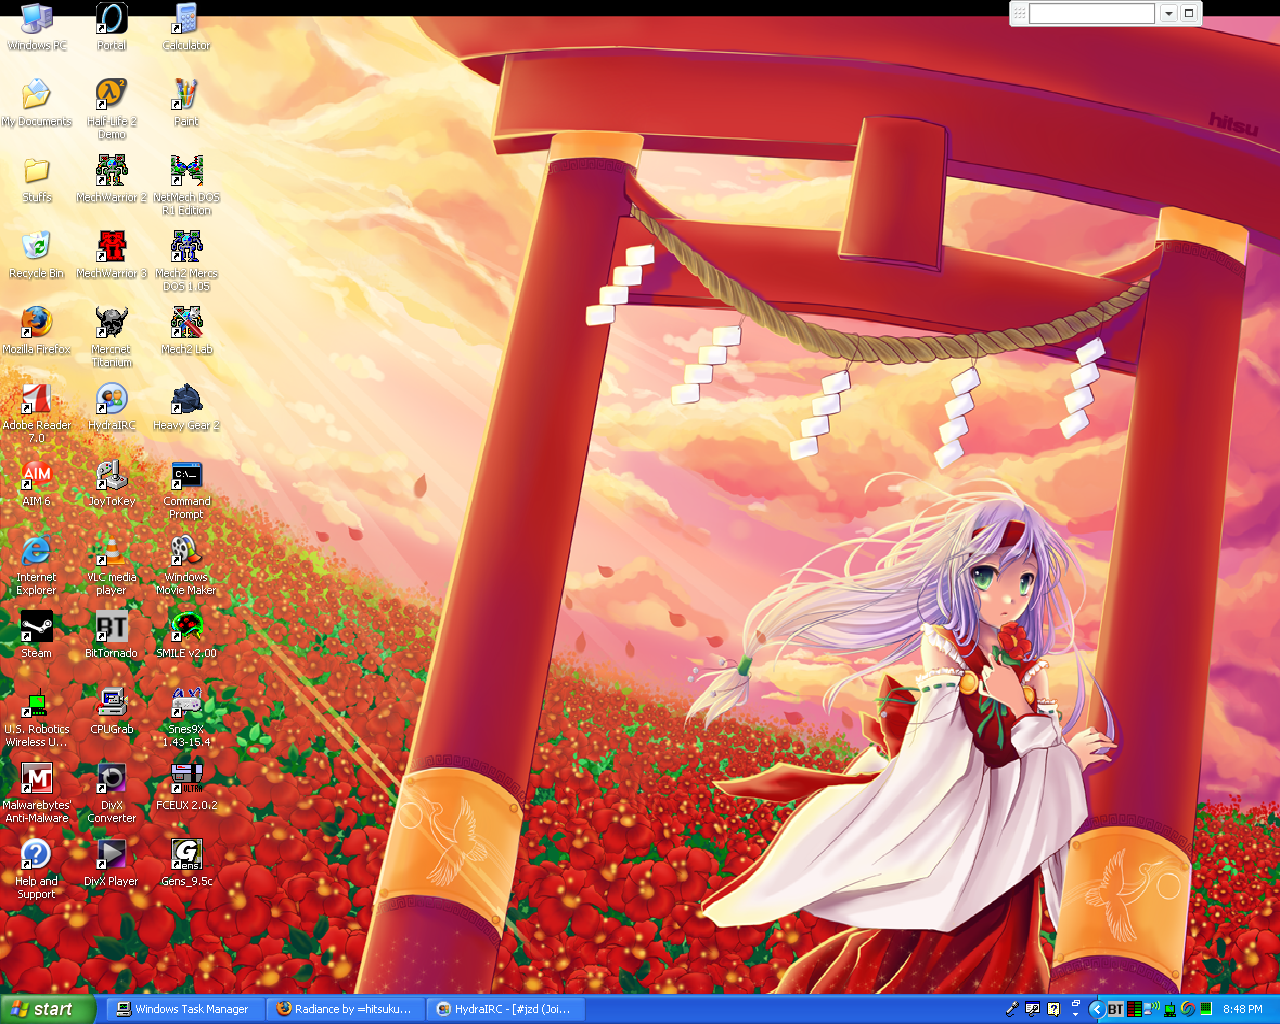
Task: Switch to Windows Task Manager taskbar button
Action: [x=185, y=1009]
